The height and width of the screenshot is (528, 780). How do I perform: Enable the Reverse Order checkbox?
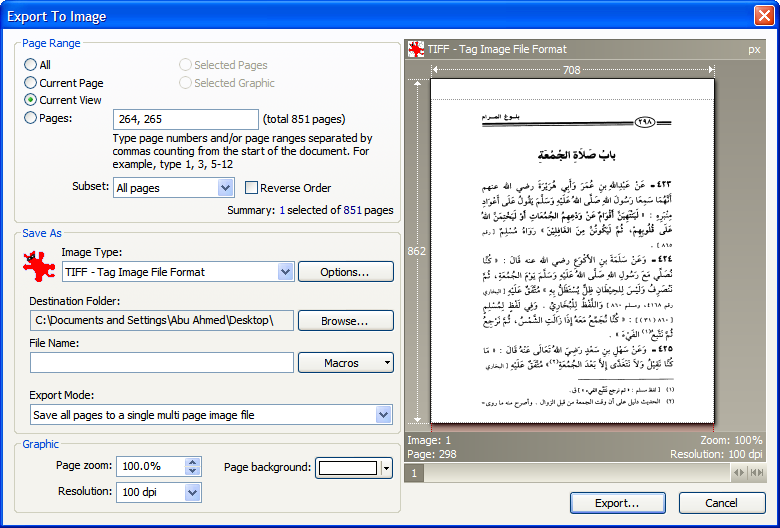[252, 188]
